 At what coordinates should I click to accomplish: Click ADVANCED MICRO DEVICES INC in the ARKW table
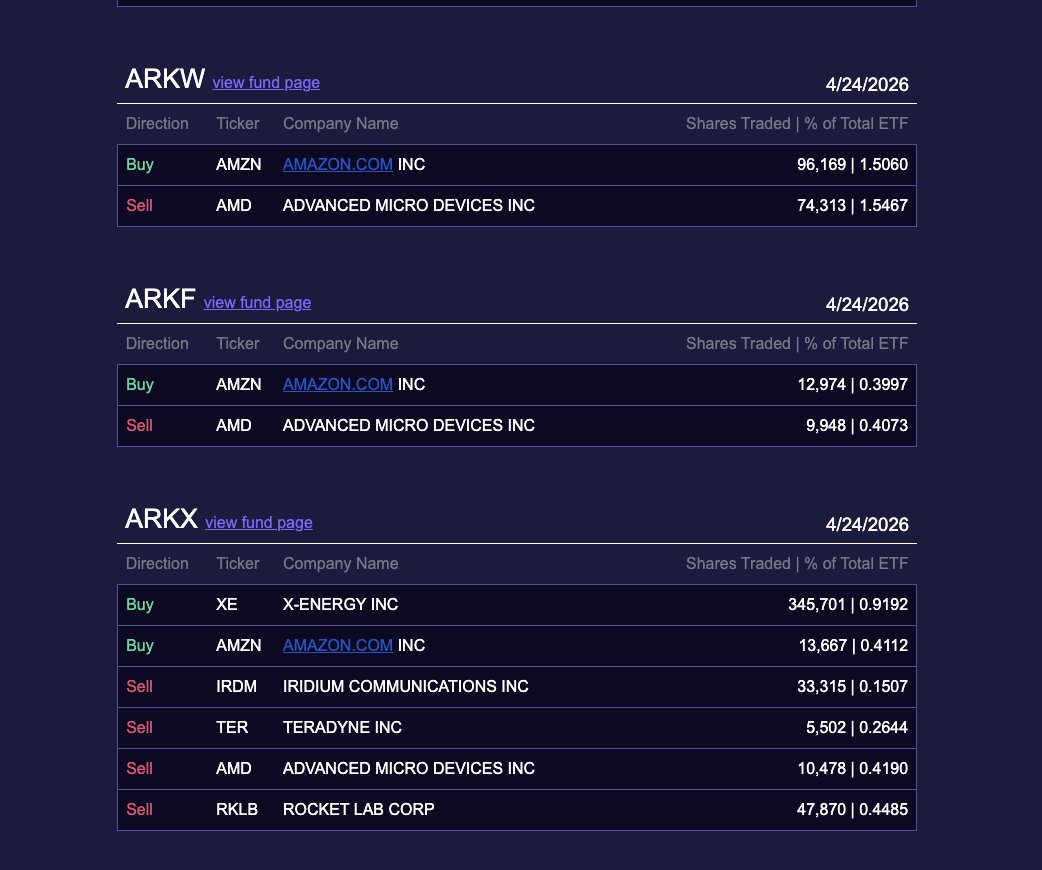pyautogui.click(x=408, y=206)
